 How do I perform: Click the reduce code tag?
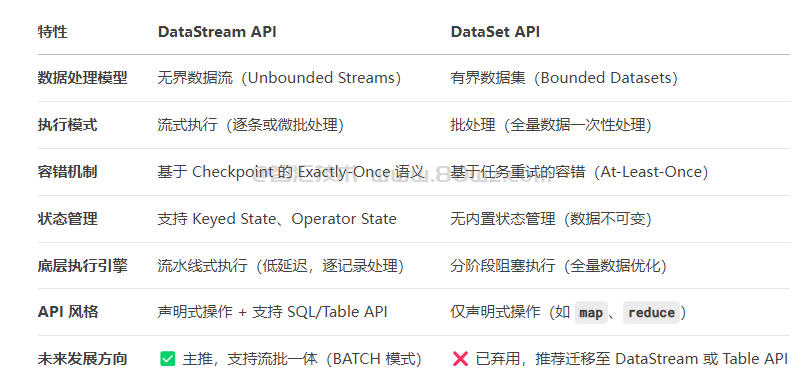tap(651, 312)
